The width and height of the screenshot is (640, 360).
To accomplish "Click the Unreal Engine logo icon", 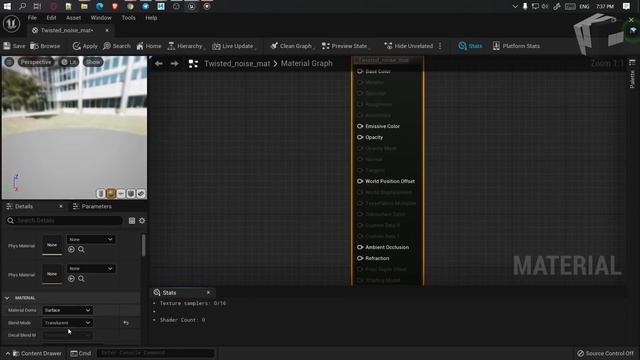I will [x=11, y=24].
